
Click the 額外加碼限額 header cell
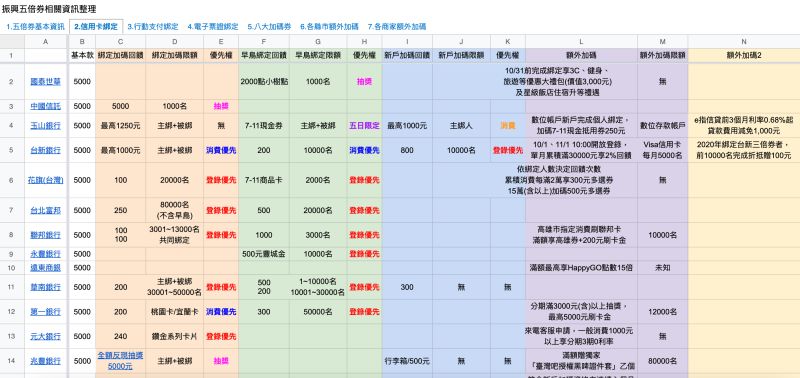662,56
